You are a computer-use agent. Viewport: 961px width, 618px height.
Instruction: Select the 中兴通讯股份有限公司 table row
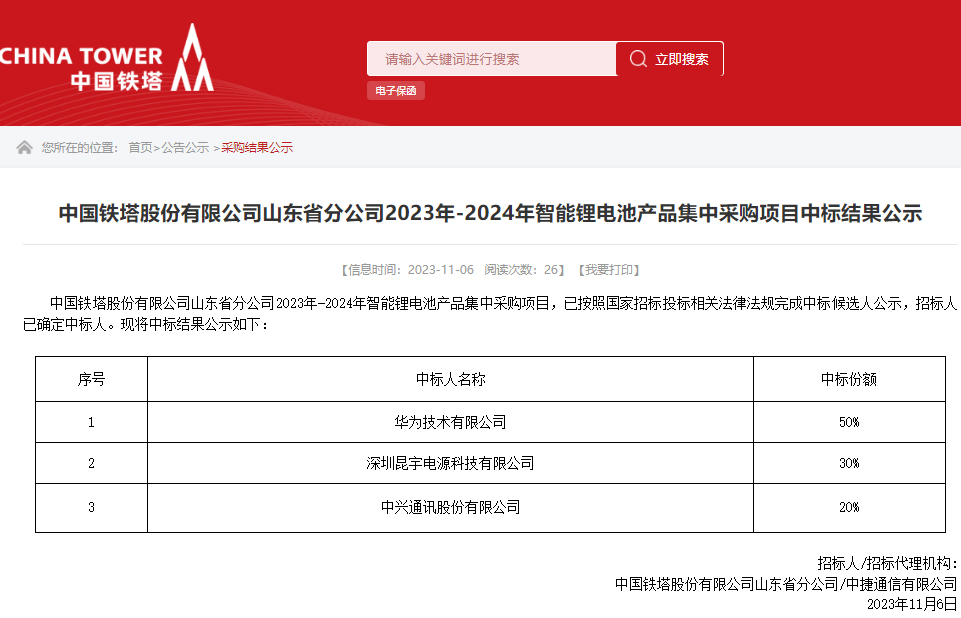(x=450, y=506)
